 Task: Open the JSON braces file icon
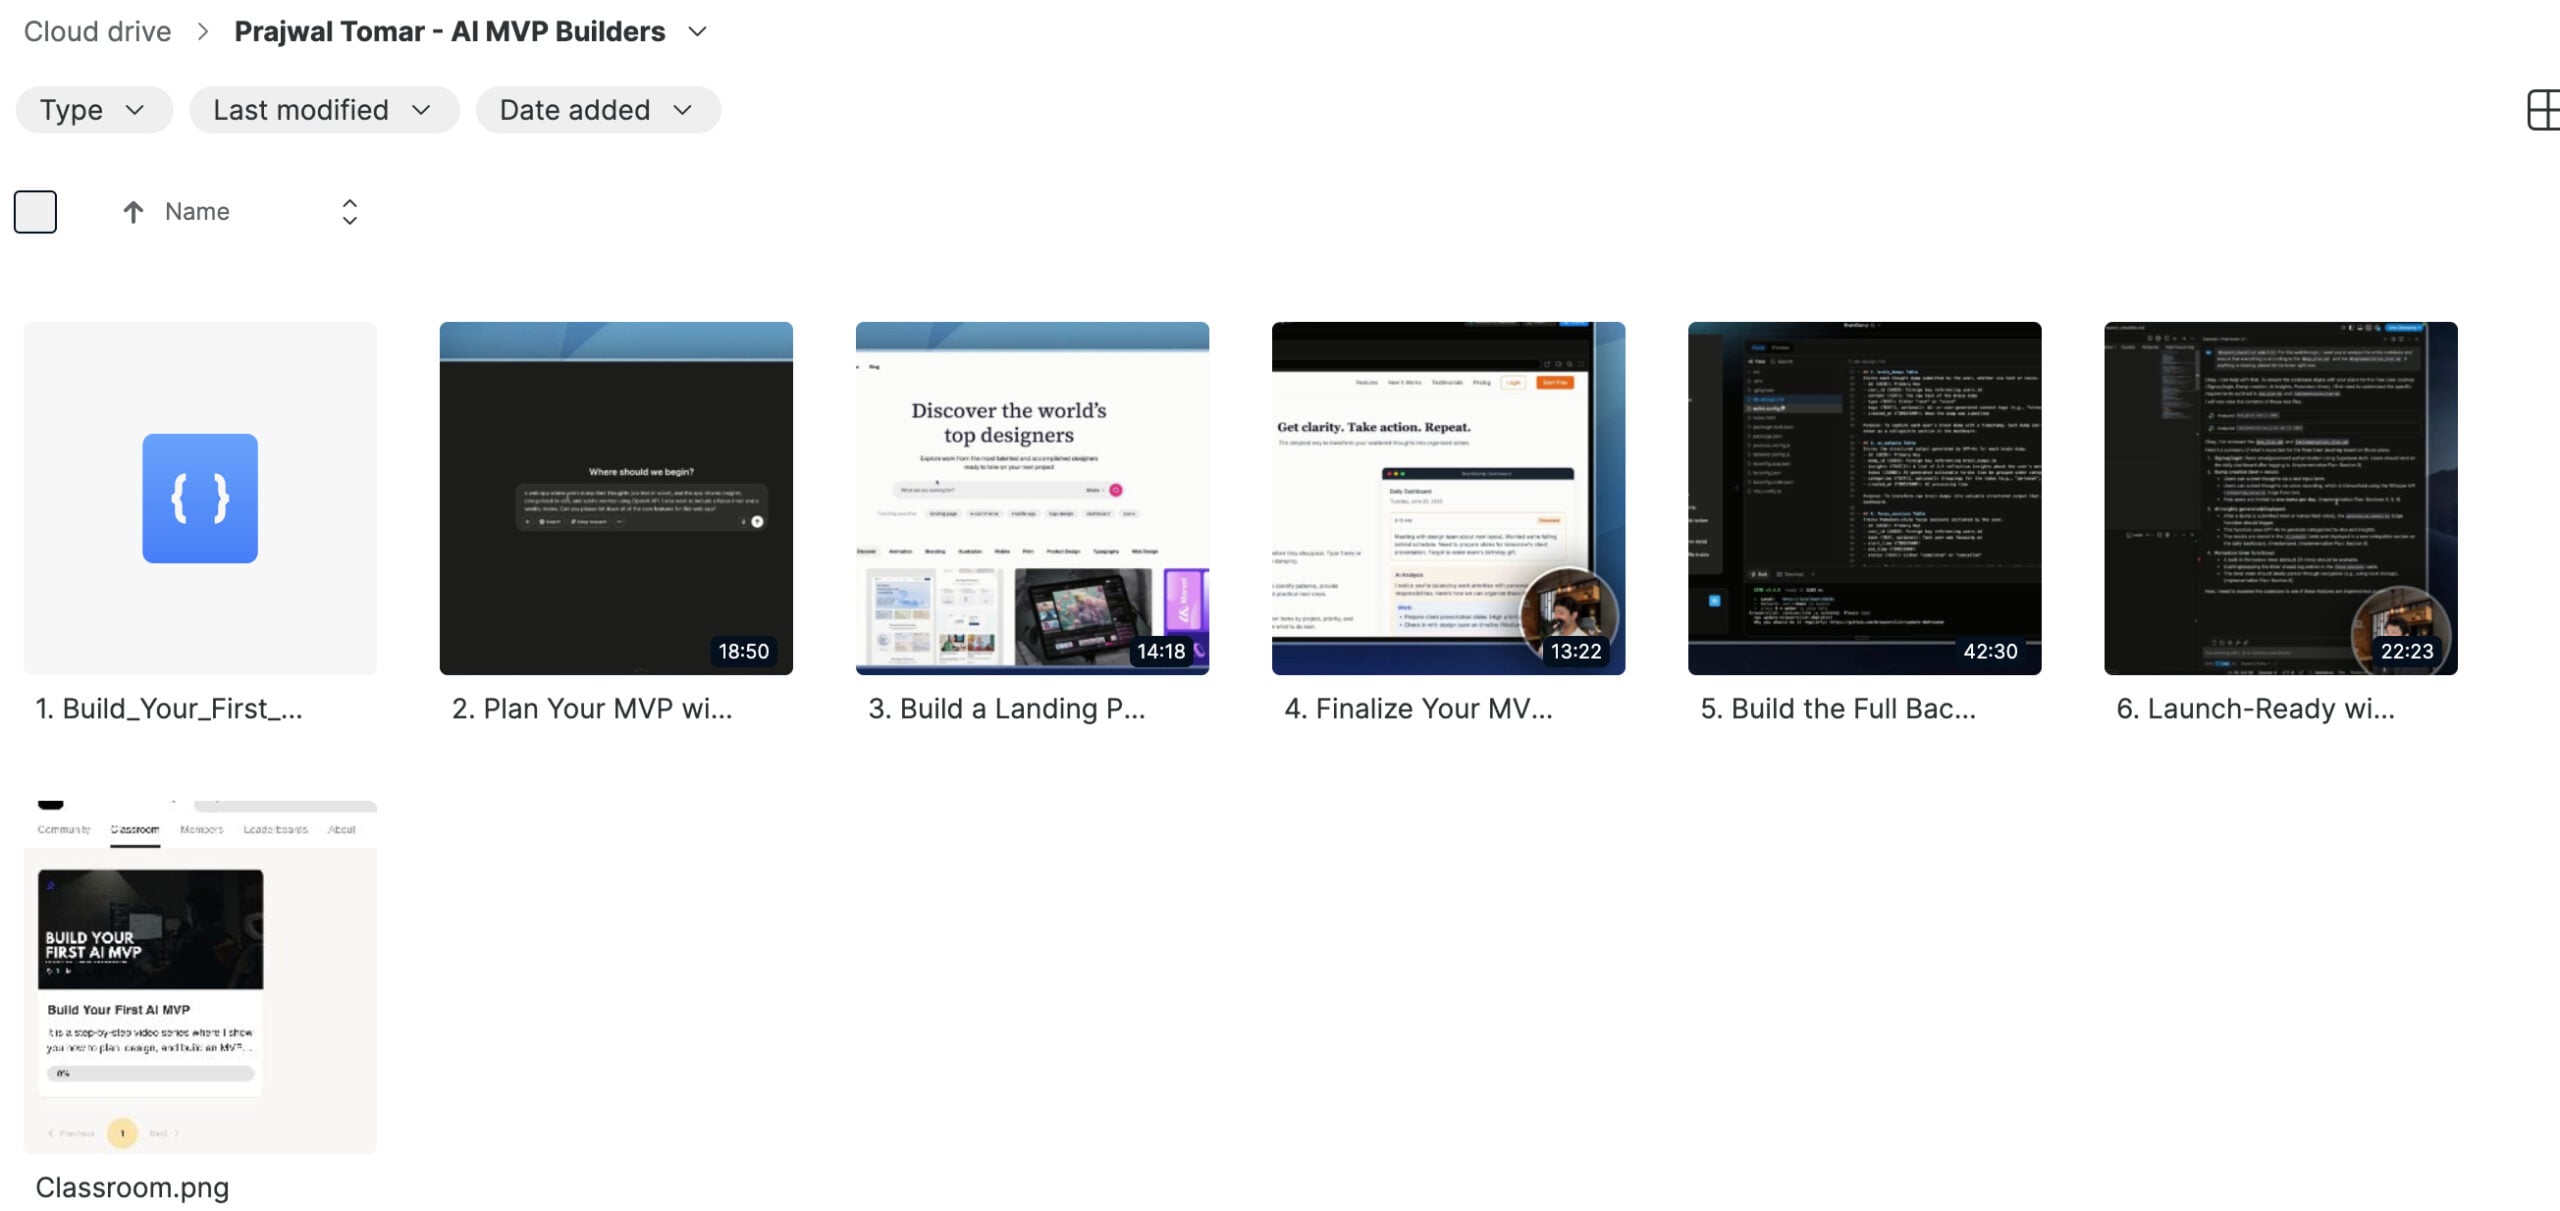(200, 498)
